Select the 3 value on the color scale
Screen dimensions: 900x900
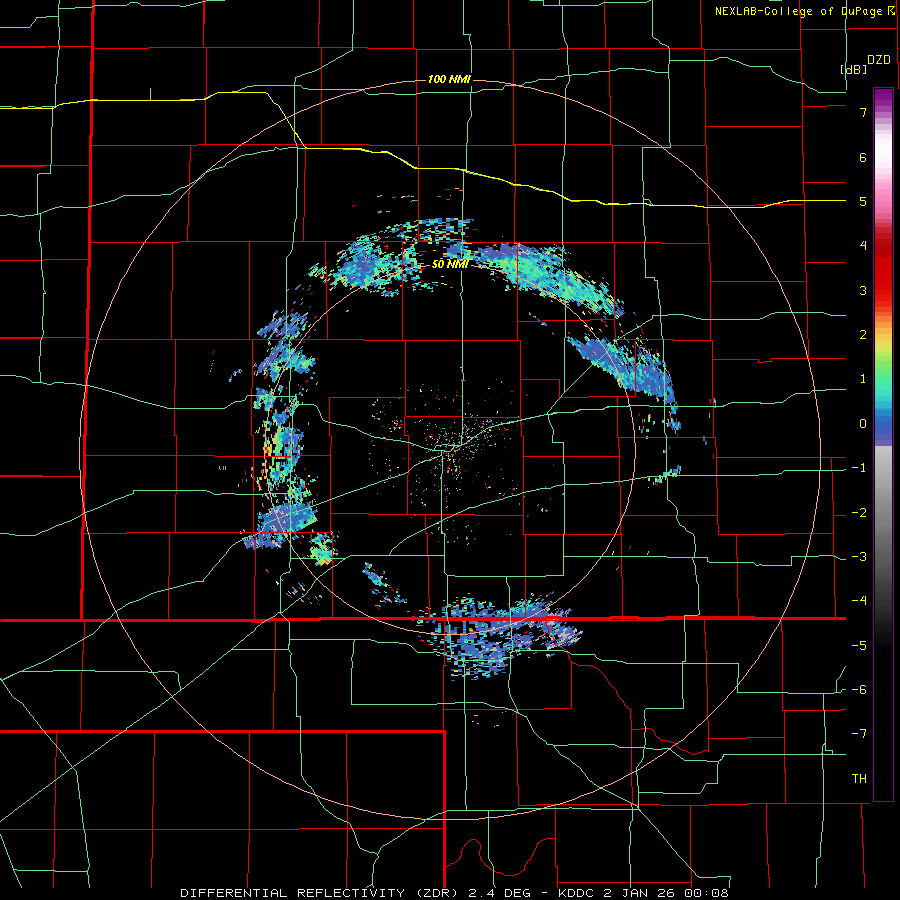[x=863, y=290]
